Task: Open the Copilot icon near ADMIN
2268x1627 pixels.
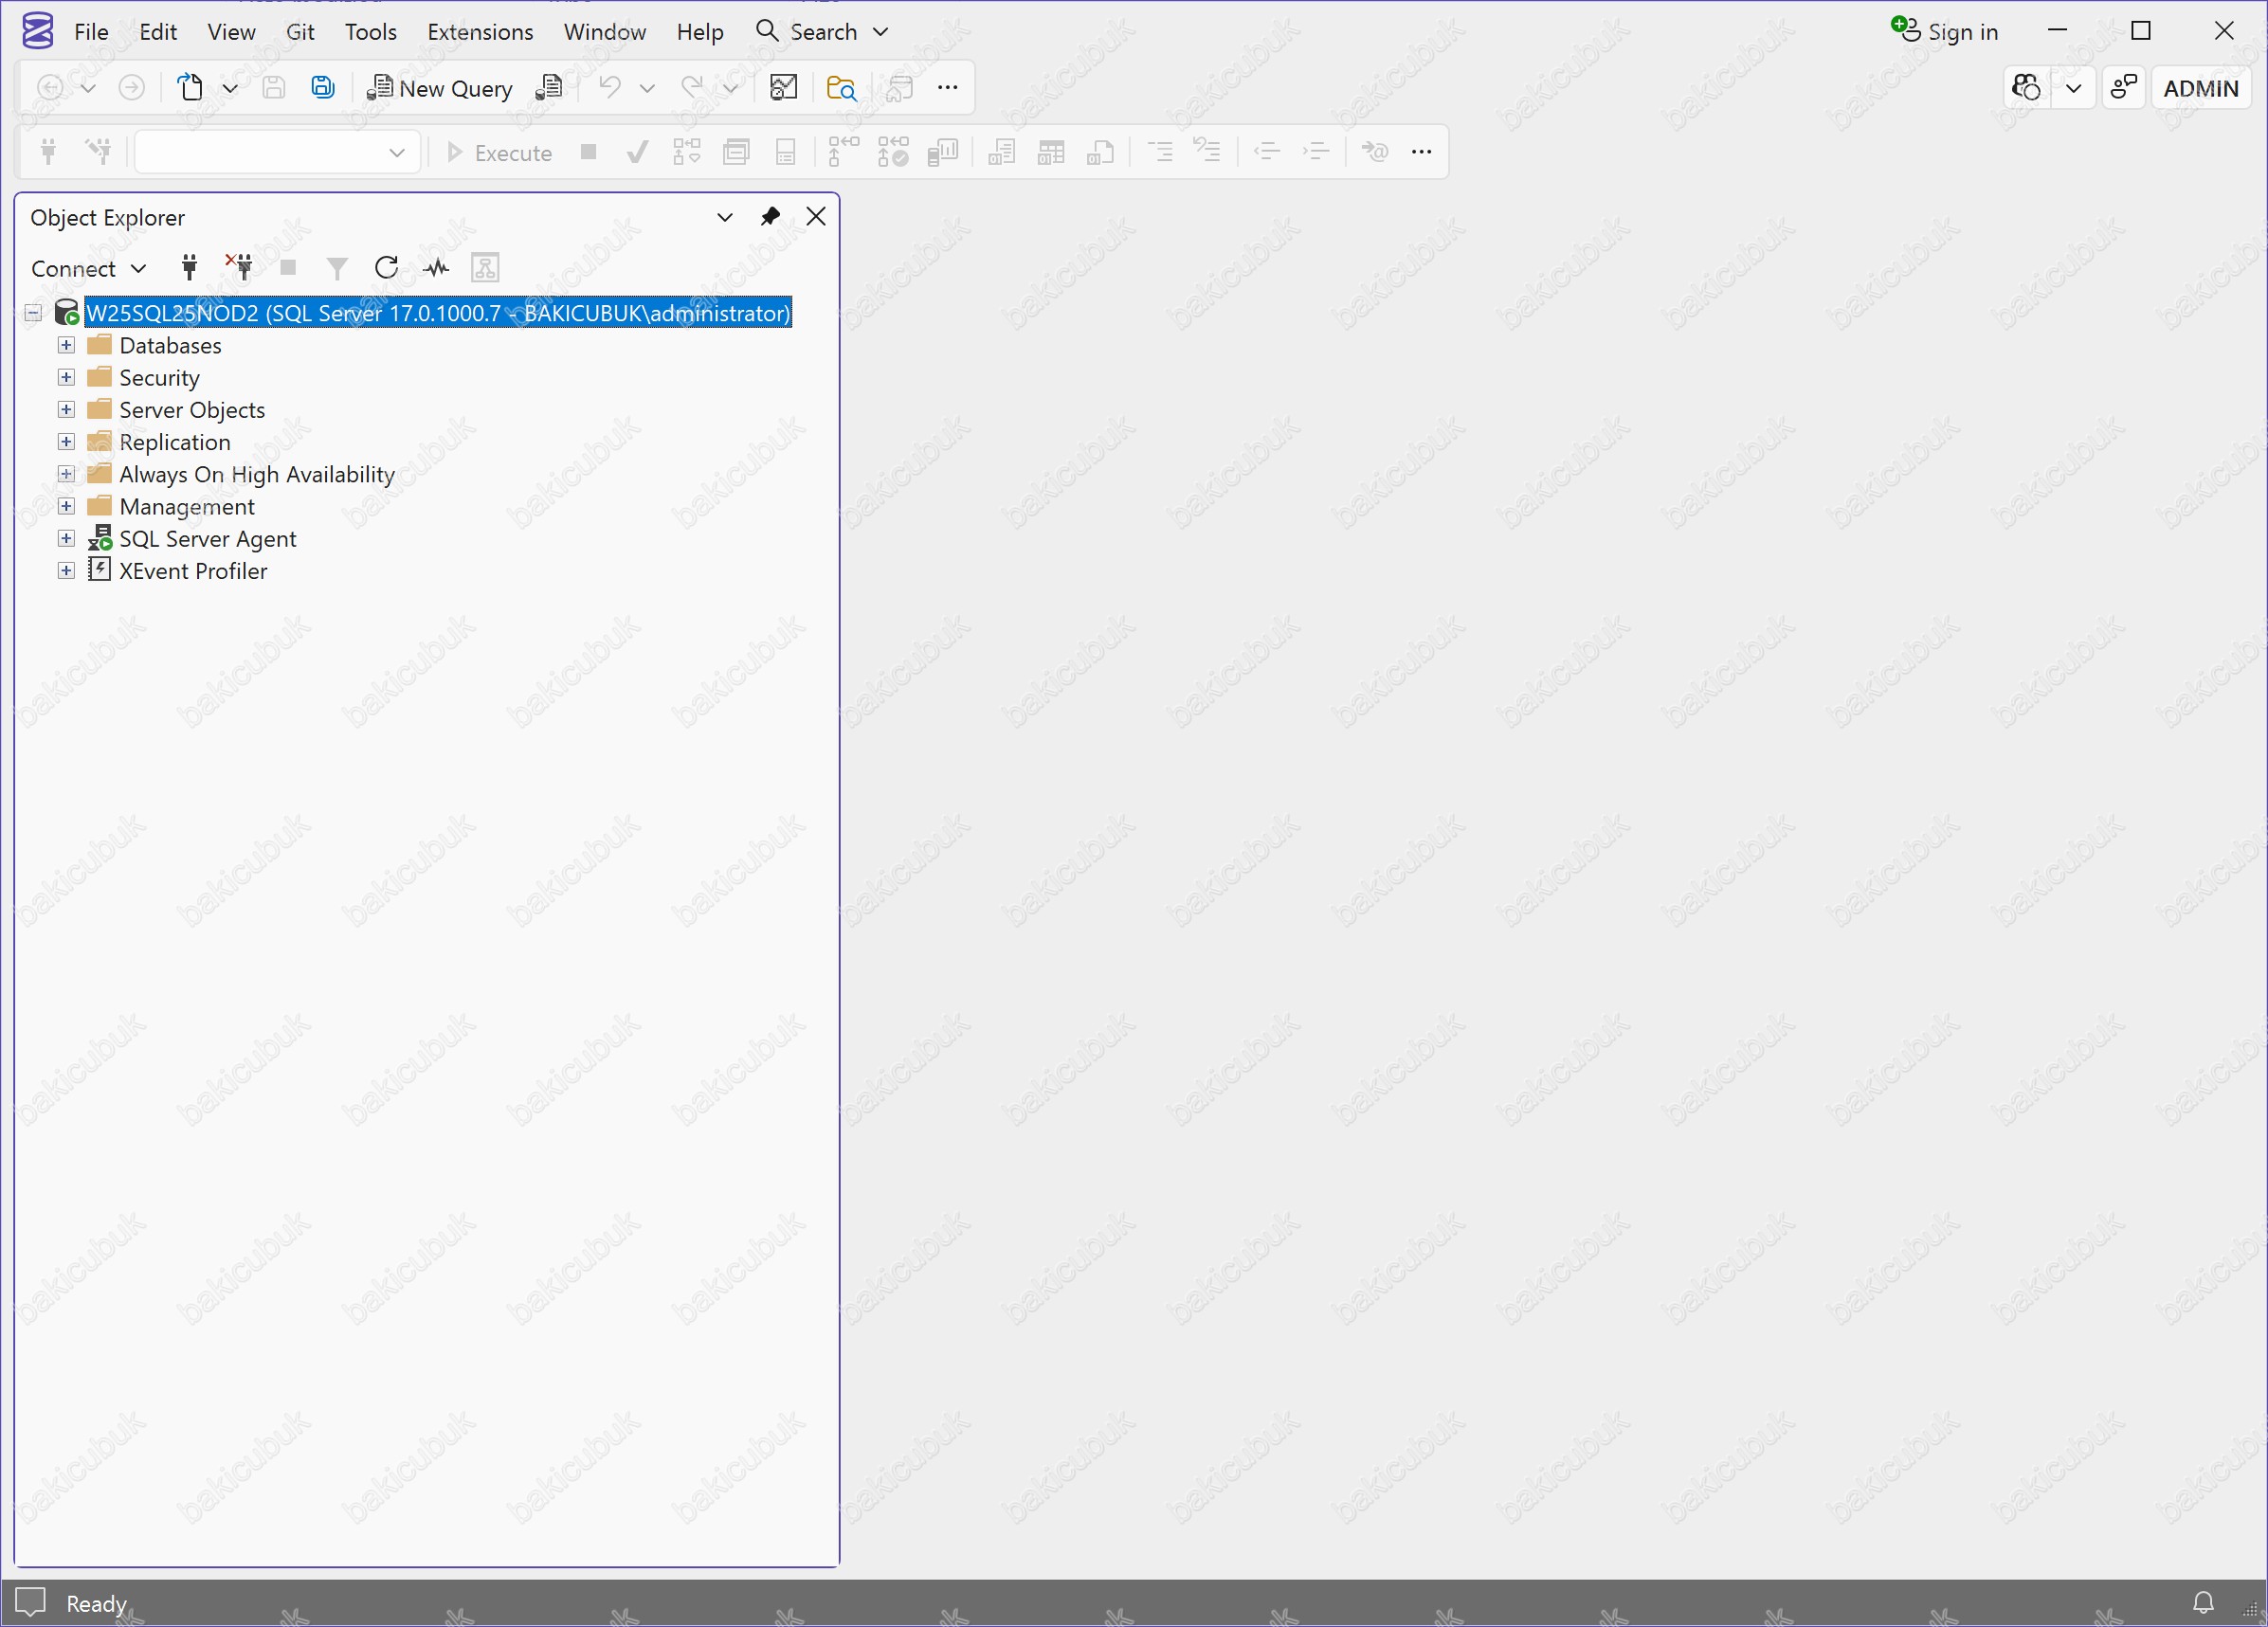Action: (x=2026, y=88)
